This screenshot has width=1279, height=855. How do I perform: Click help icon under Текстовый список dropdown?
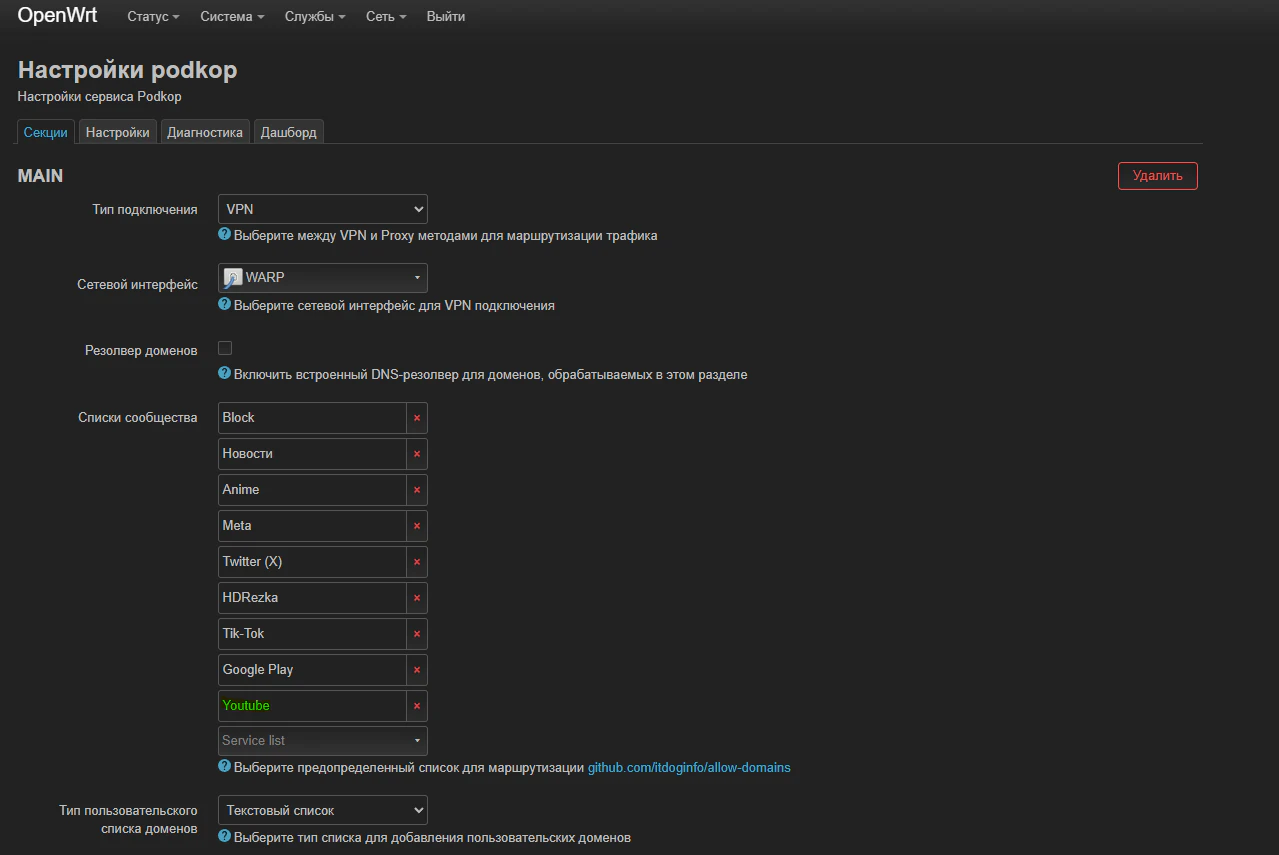click(x=224, y=835)
